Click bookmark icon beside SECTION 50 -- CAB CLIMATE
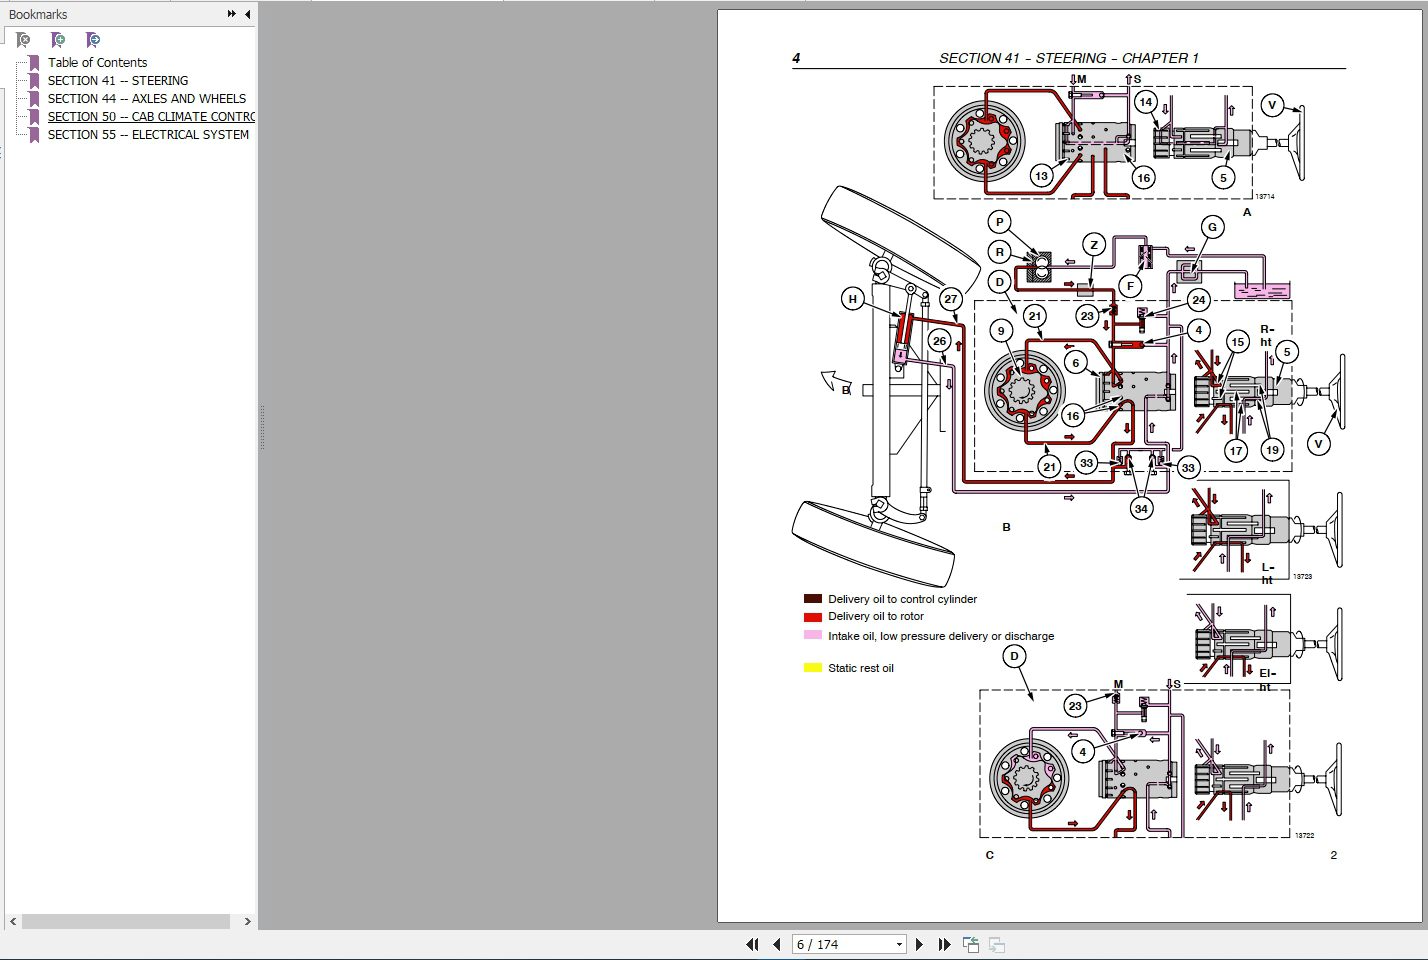The height and width of the screenshot is (960, 1428). click(34, 116)
